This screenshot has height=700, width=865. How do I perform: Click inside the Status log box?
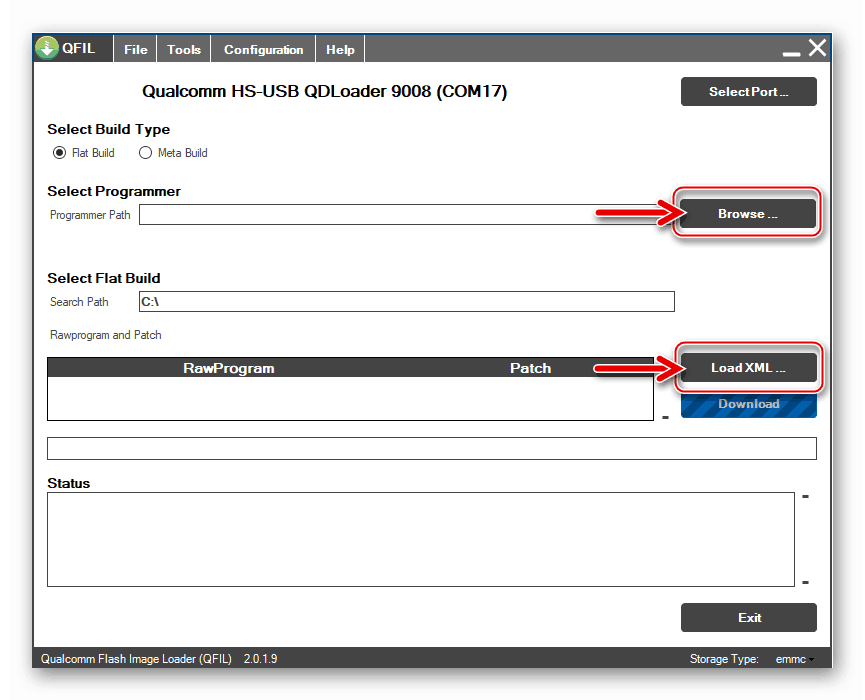coord(420,539)
